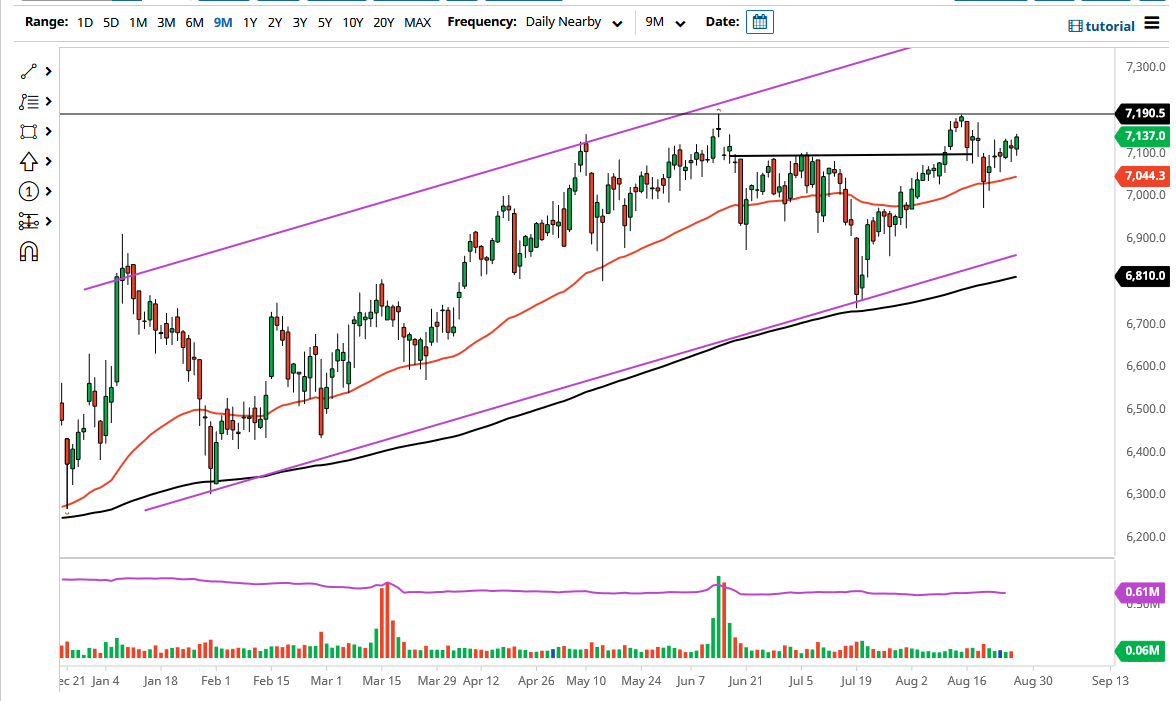1176x701 pixels.
Task: Select the 6M range tab
Action: tap(192, 20)
